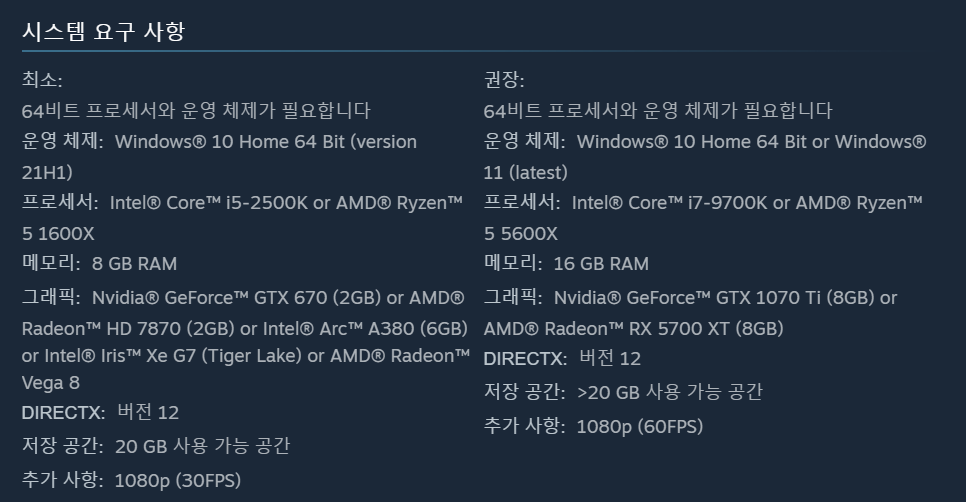Click '>20 GB 사용 가능 공간' under recommended
The width and height of the screenshot is (966, 502).
(x=670, y=392)
